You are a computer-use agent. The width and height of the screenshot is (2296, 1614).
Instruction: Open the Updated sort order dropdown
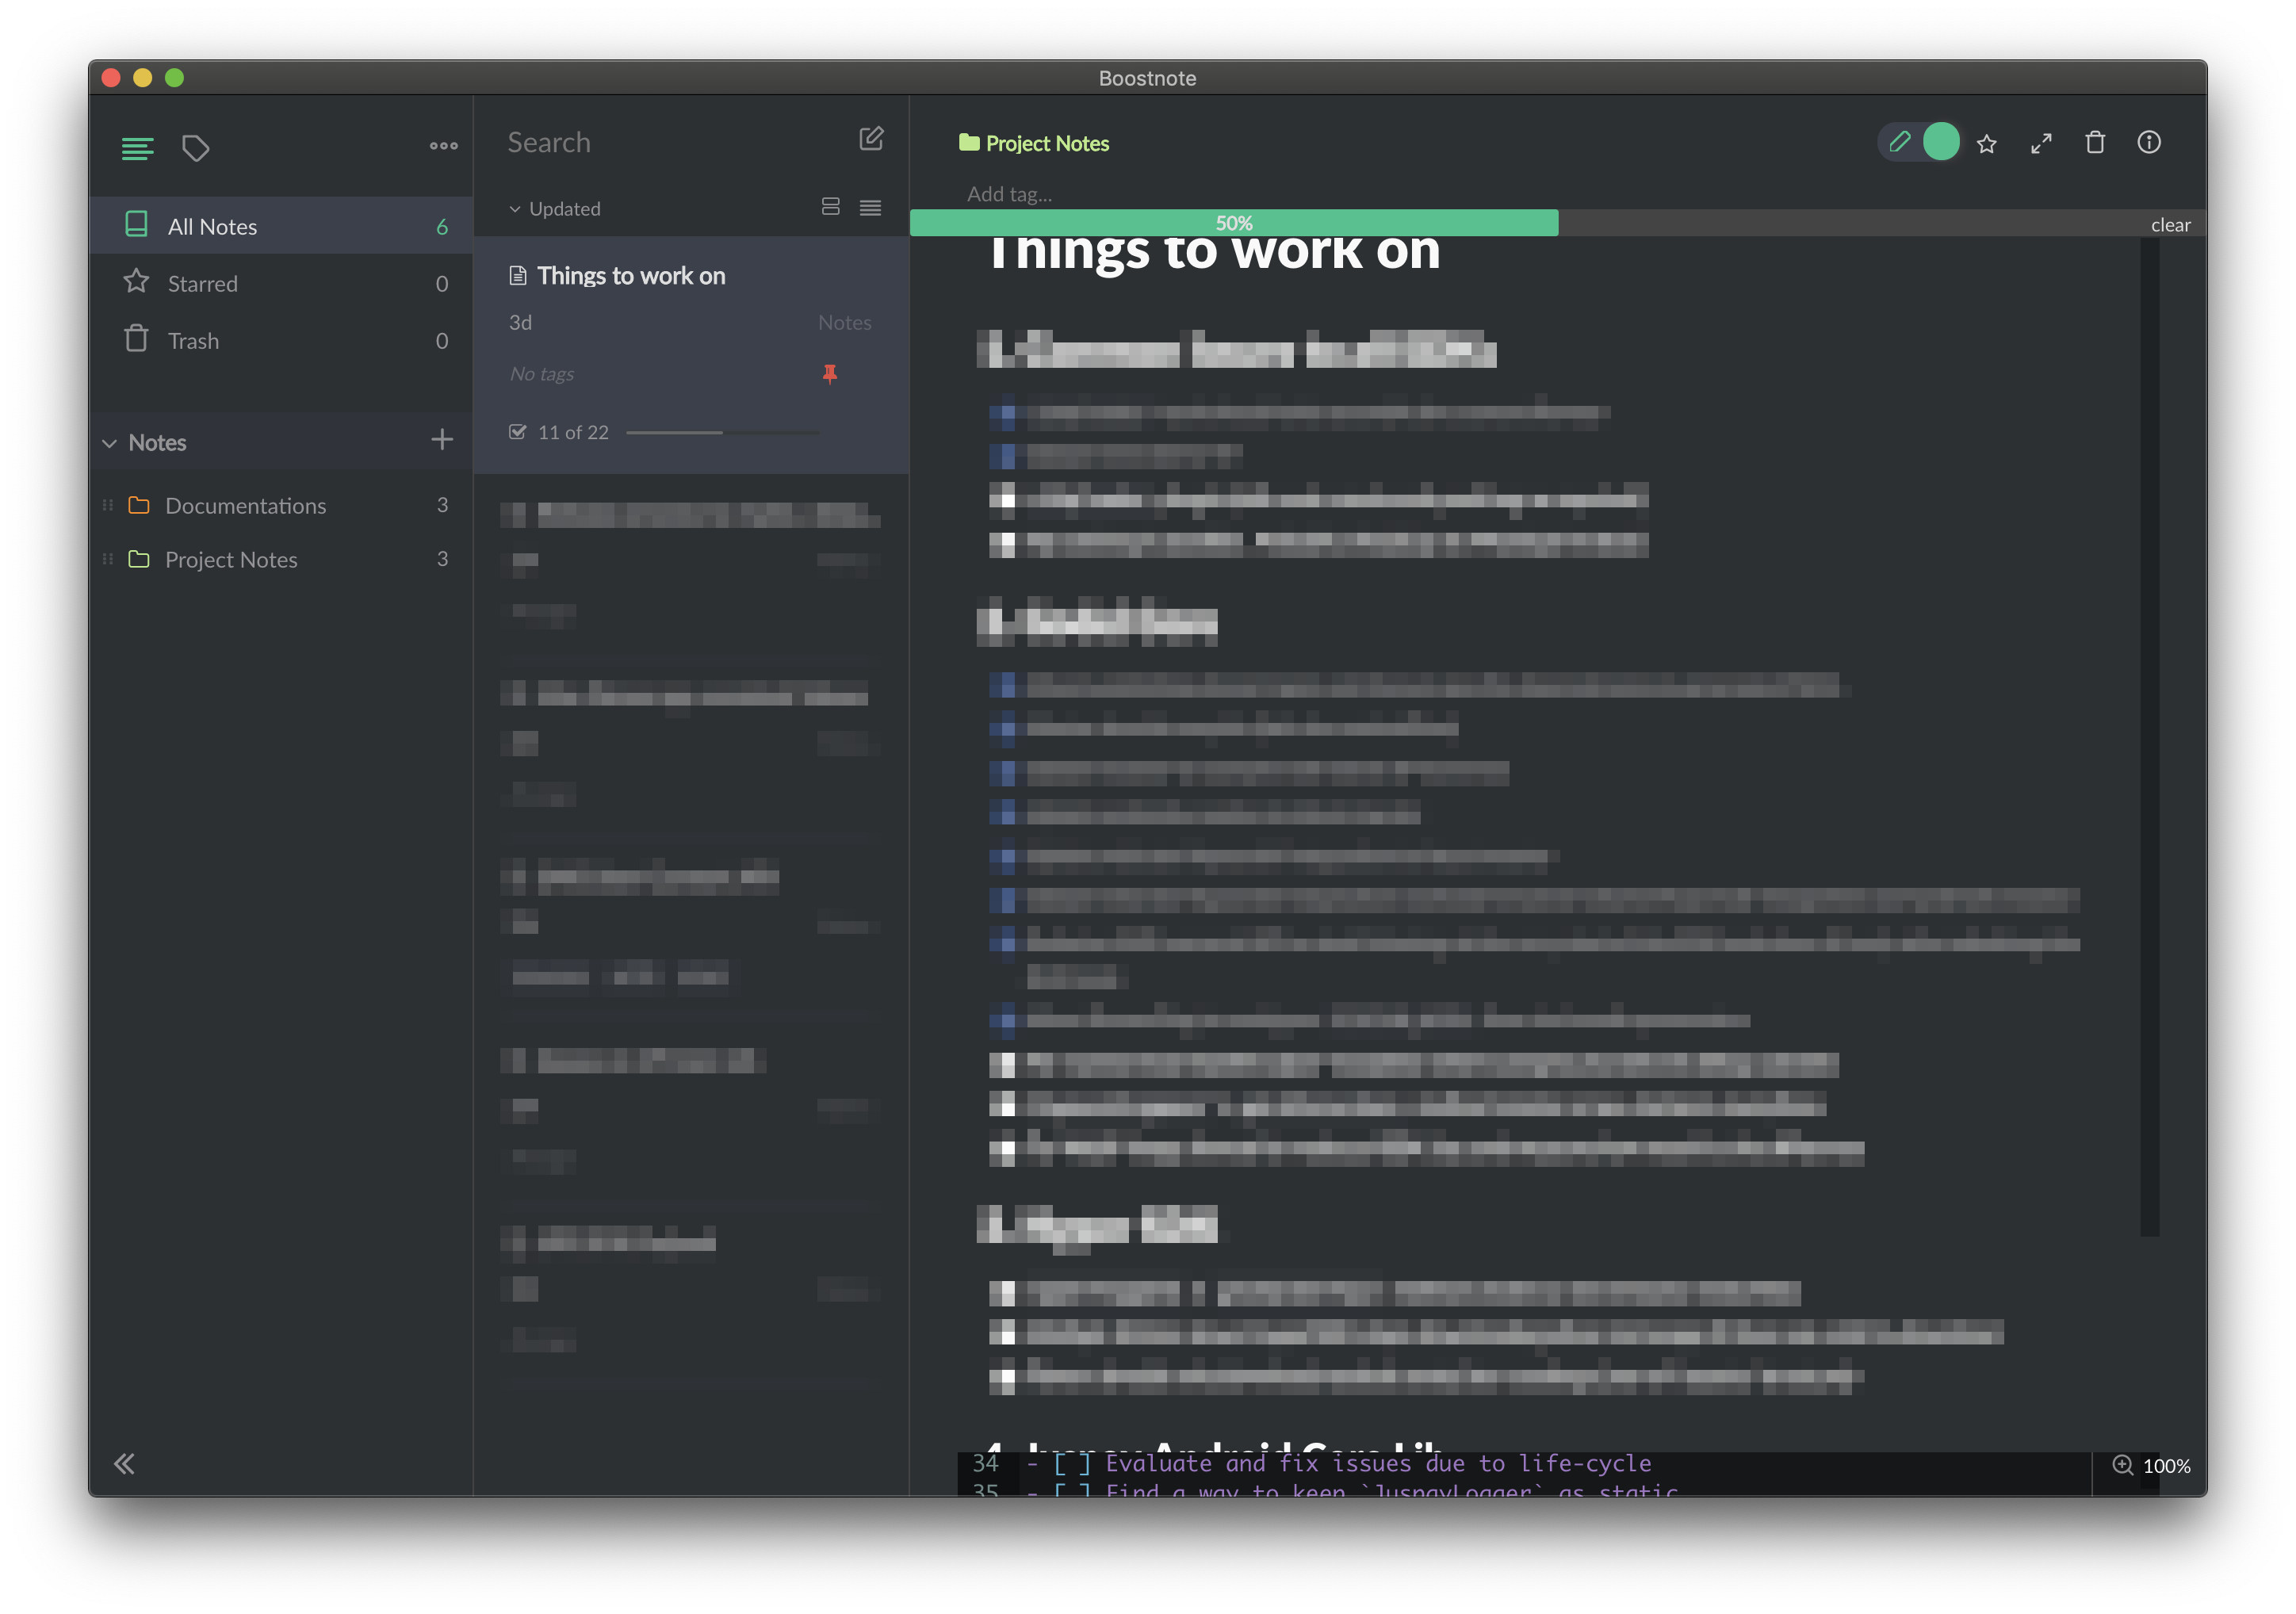(x=554, y=208)
